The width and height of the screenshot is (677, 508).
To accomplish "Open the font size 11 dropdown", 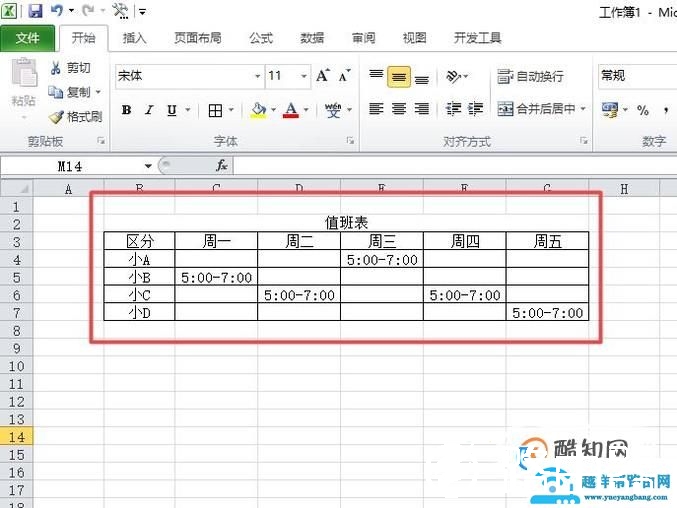I will pos(304,76).
